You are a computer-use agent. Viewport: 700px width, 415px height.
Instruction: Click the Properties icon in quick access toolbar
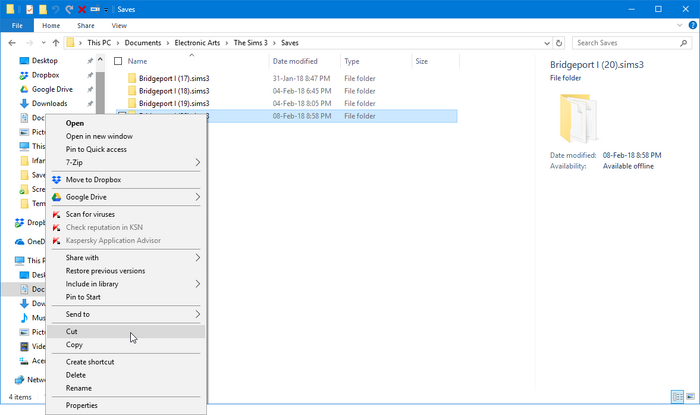click(x=29, y=9)
